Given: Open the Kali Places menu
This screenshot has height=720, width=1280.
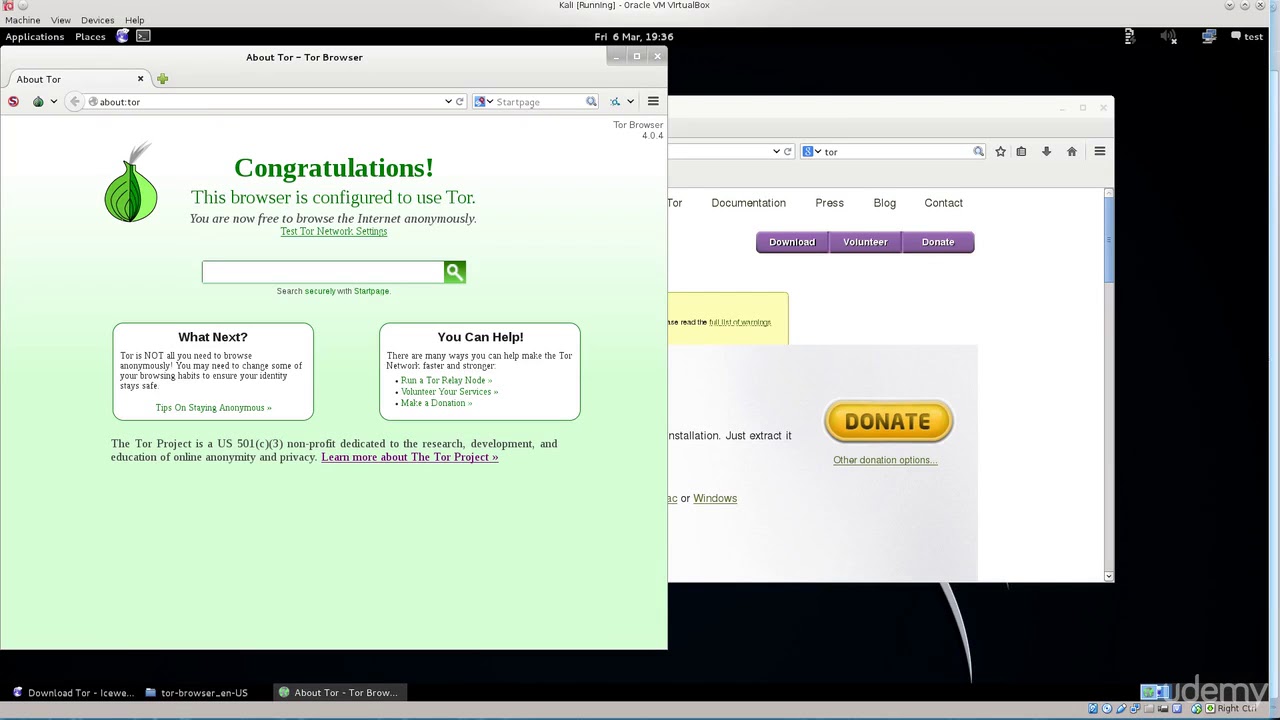Looking at the screenshot, I should tap(90, 36).
